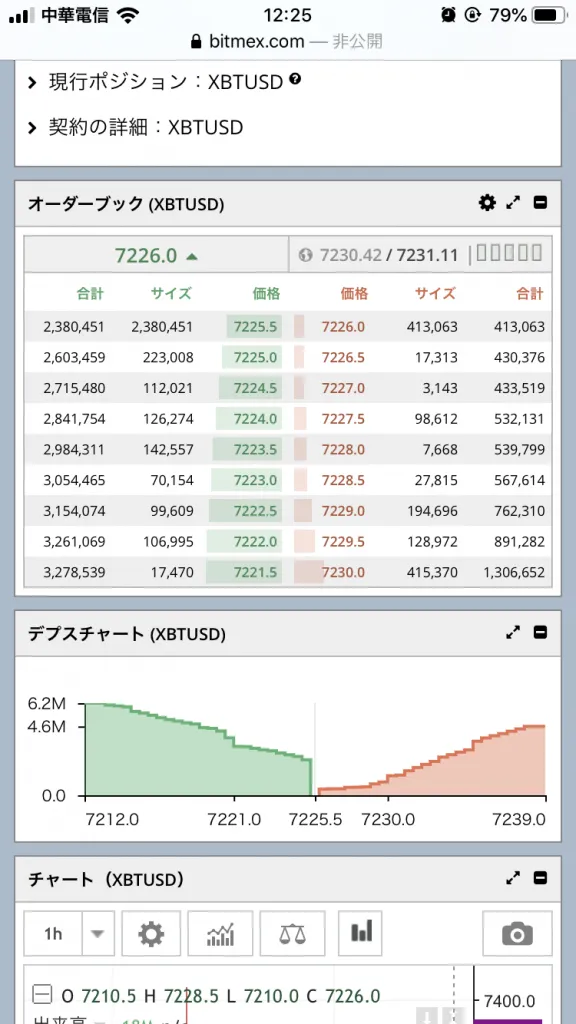Select bid price 7222.5

[x=255, y=511]
